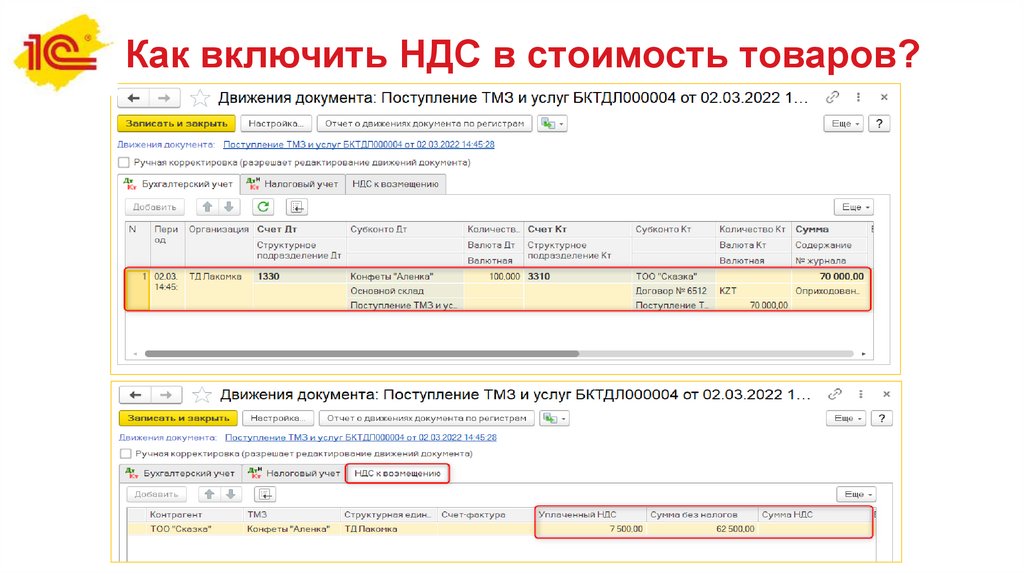
Task: Select 'НДС к возмещению' tab in lower window
Action: (x=397, y=473)
